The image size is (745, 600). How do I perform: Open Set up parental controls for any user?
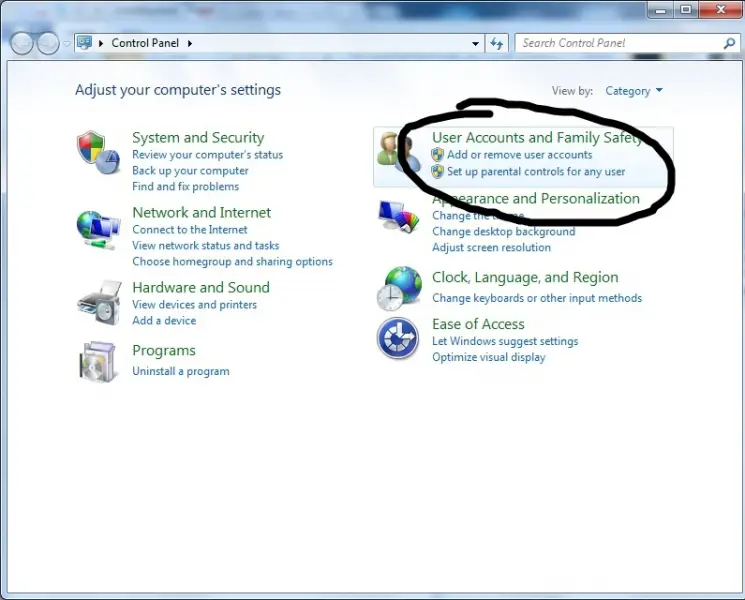(536, 171)
